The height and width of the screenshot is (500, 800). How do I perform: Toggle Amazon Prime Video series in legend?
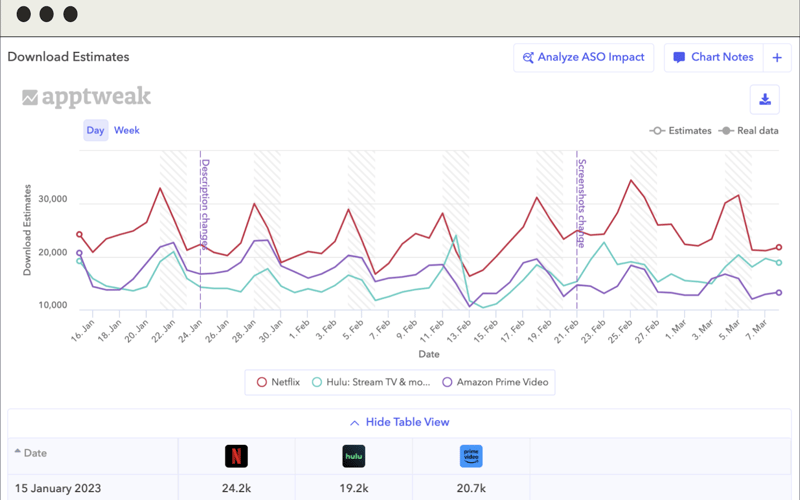pyautogui.click(x=495, y=382)
